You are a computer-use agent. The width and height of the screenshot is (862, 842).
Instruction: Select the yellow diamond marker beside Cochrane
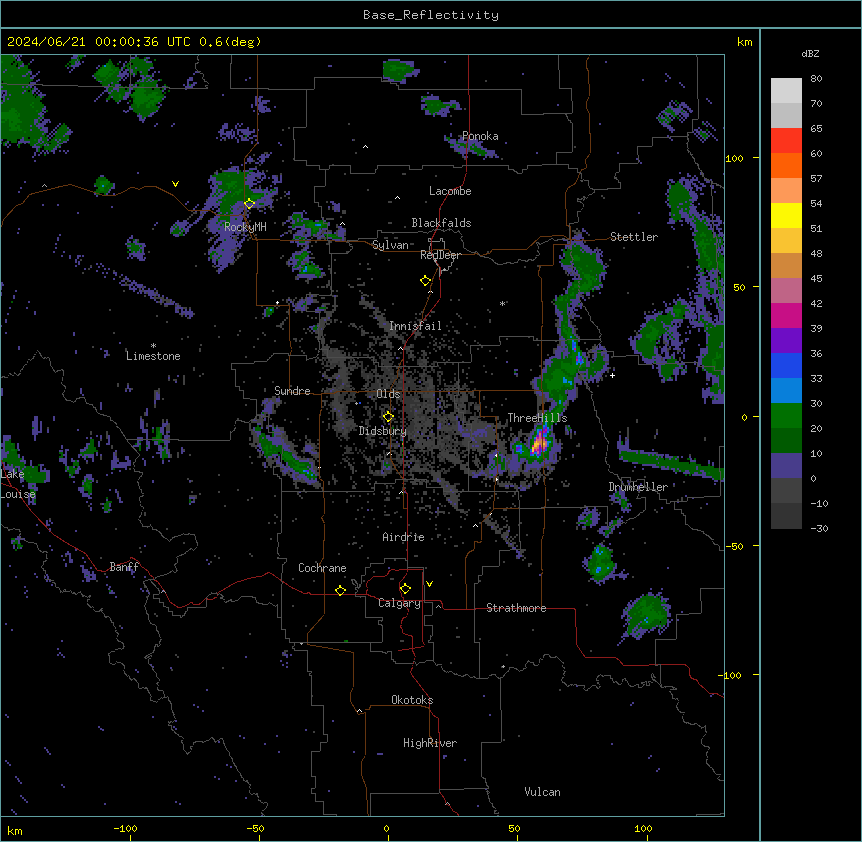pos(340,590)
